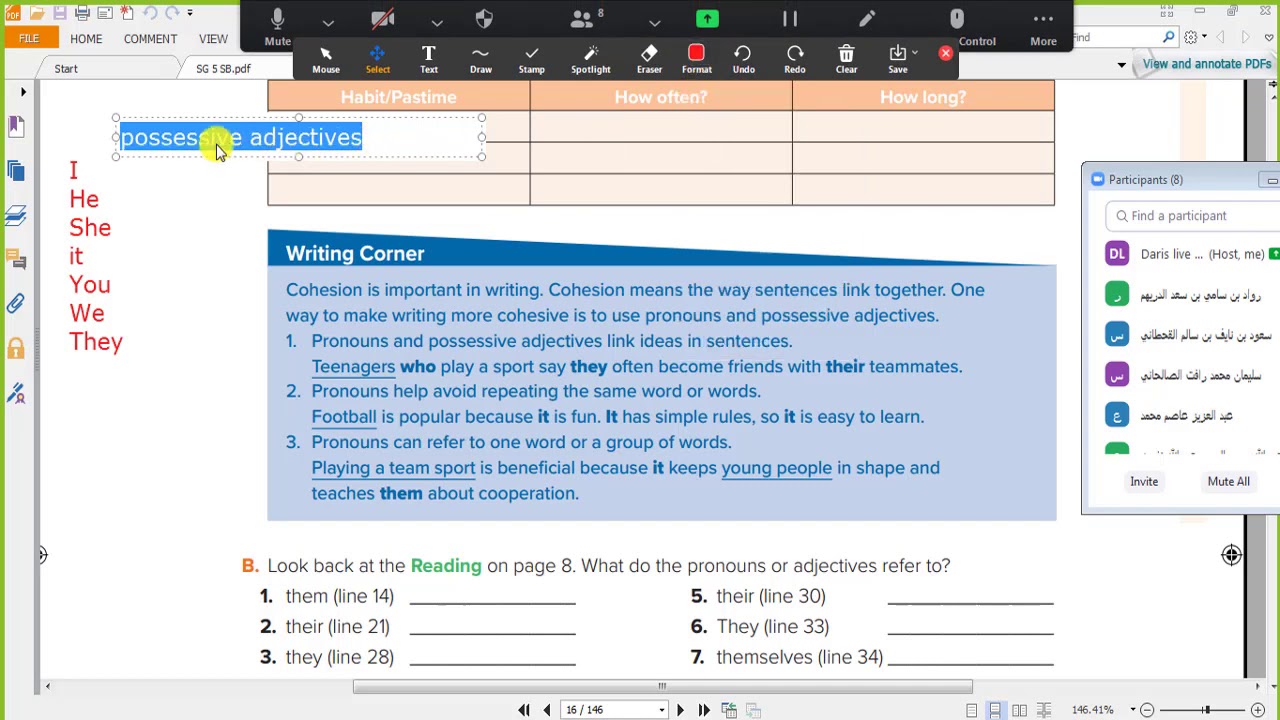Pick the Draw annotation tool
Image resolution: width=1280 pixels, height=720 pixels.
481,59
